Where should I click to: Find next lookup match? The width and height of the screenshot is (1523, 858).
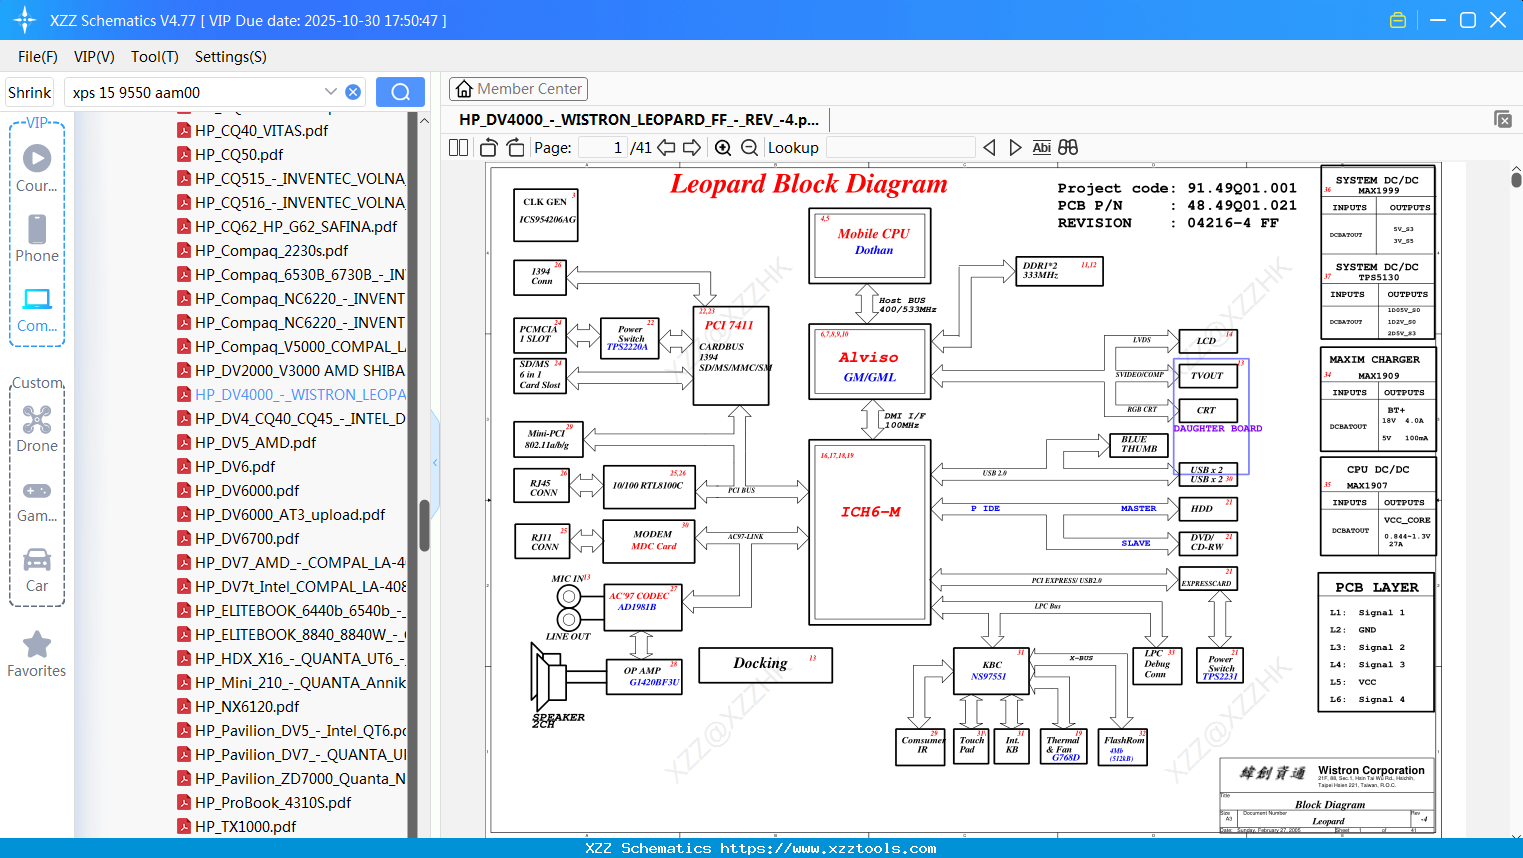point(1015,147)
